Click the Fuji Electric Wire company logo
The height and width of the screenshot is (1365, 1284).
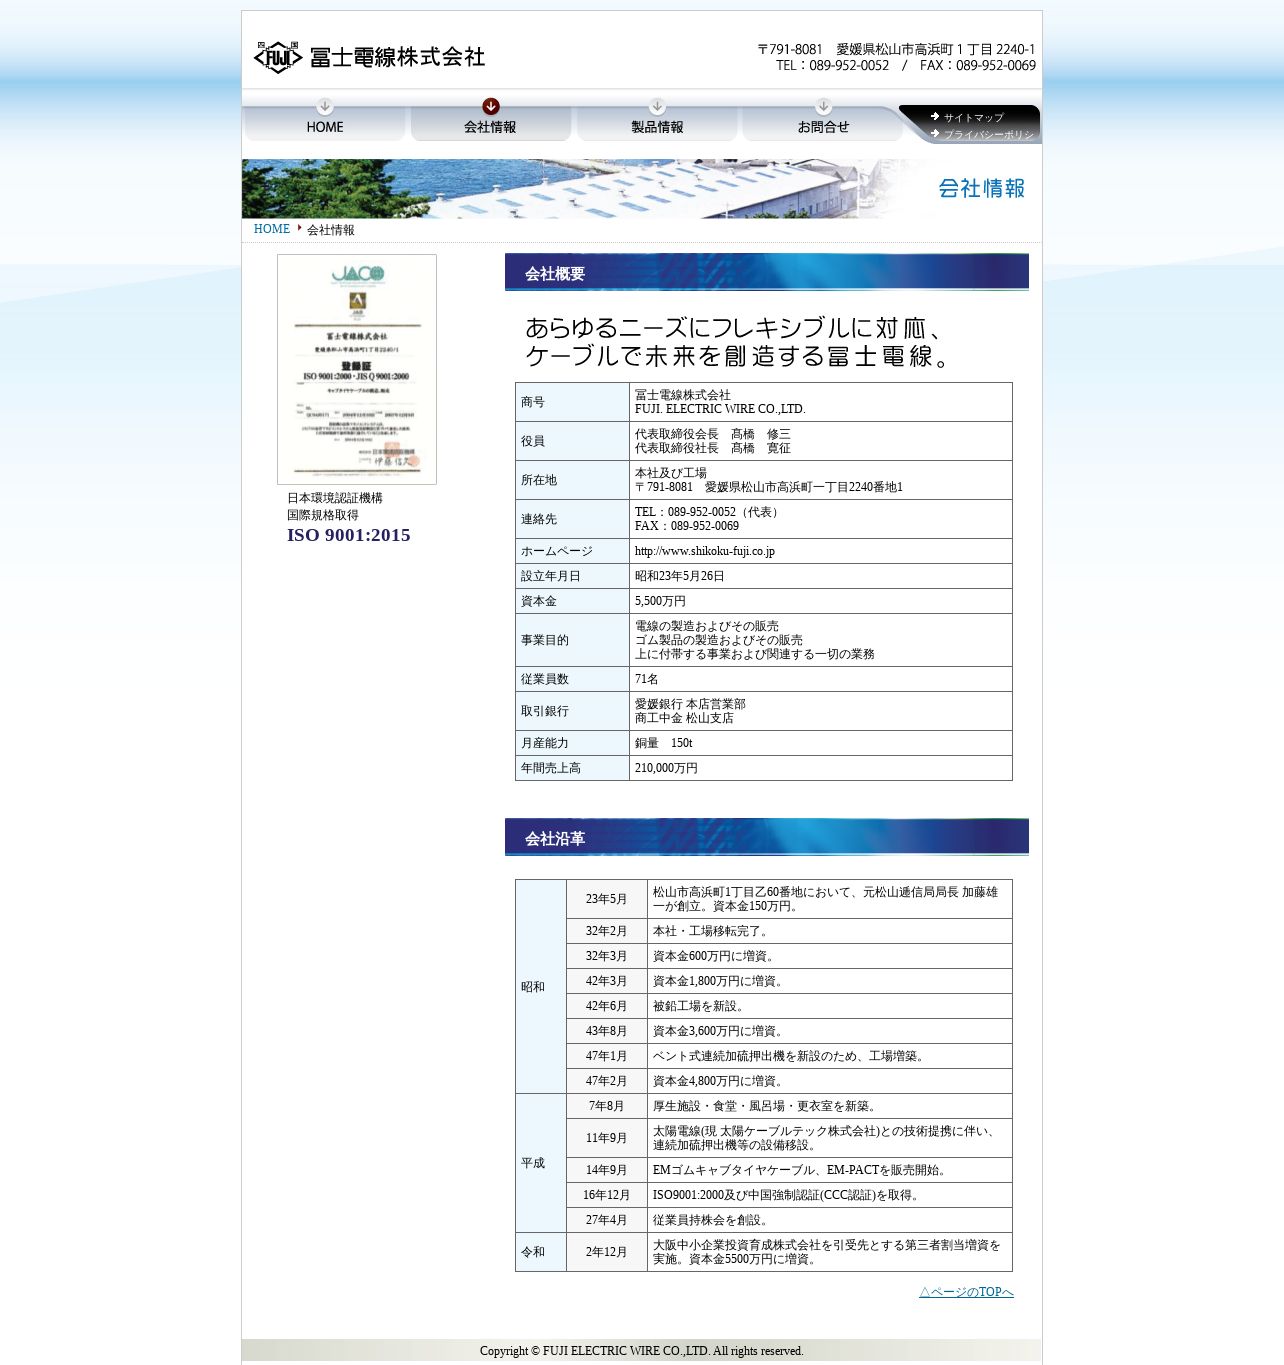click(x=369, y=57)
